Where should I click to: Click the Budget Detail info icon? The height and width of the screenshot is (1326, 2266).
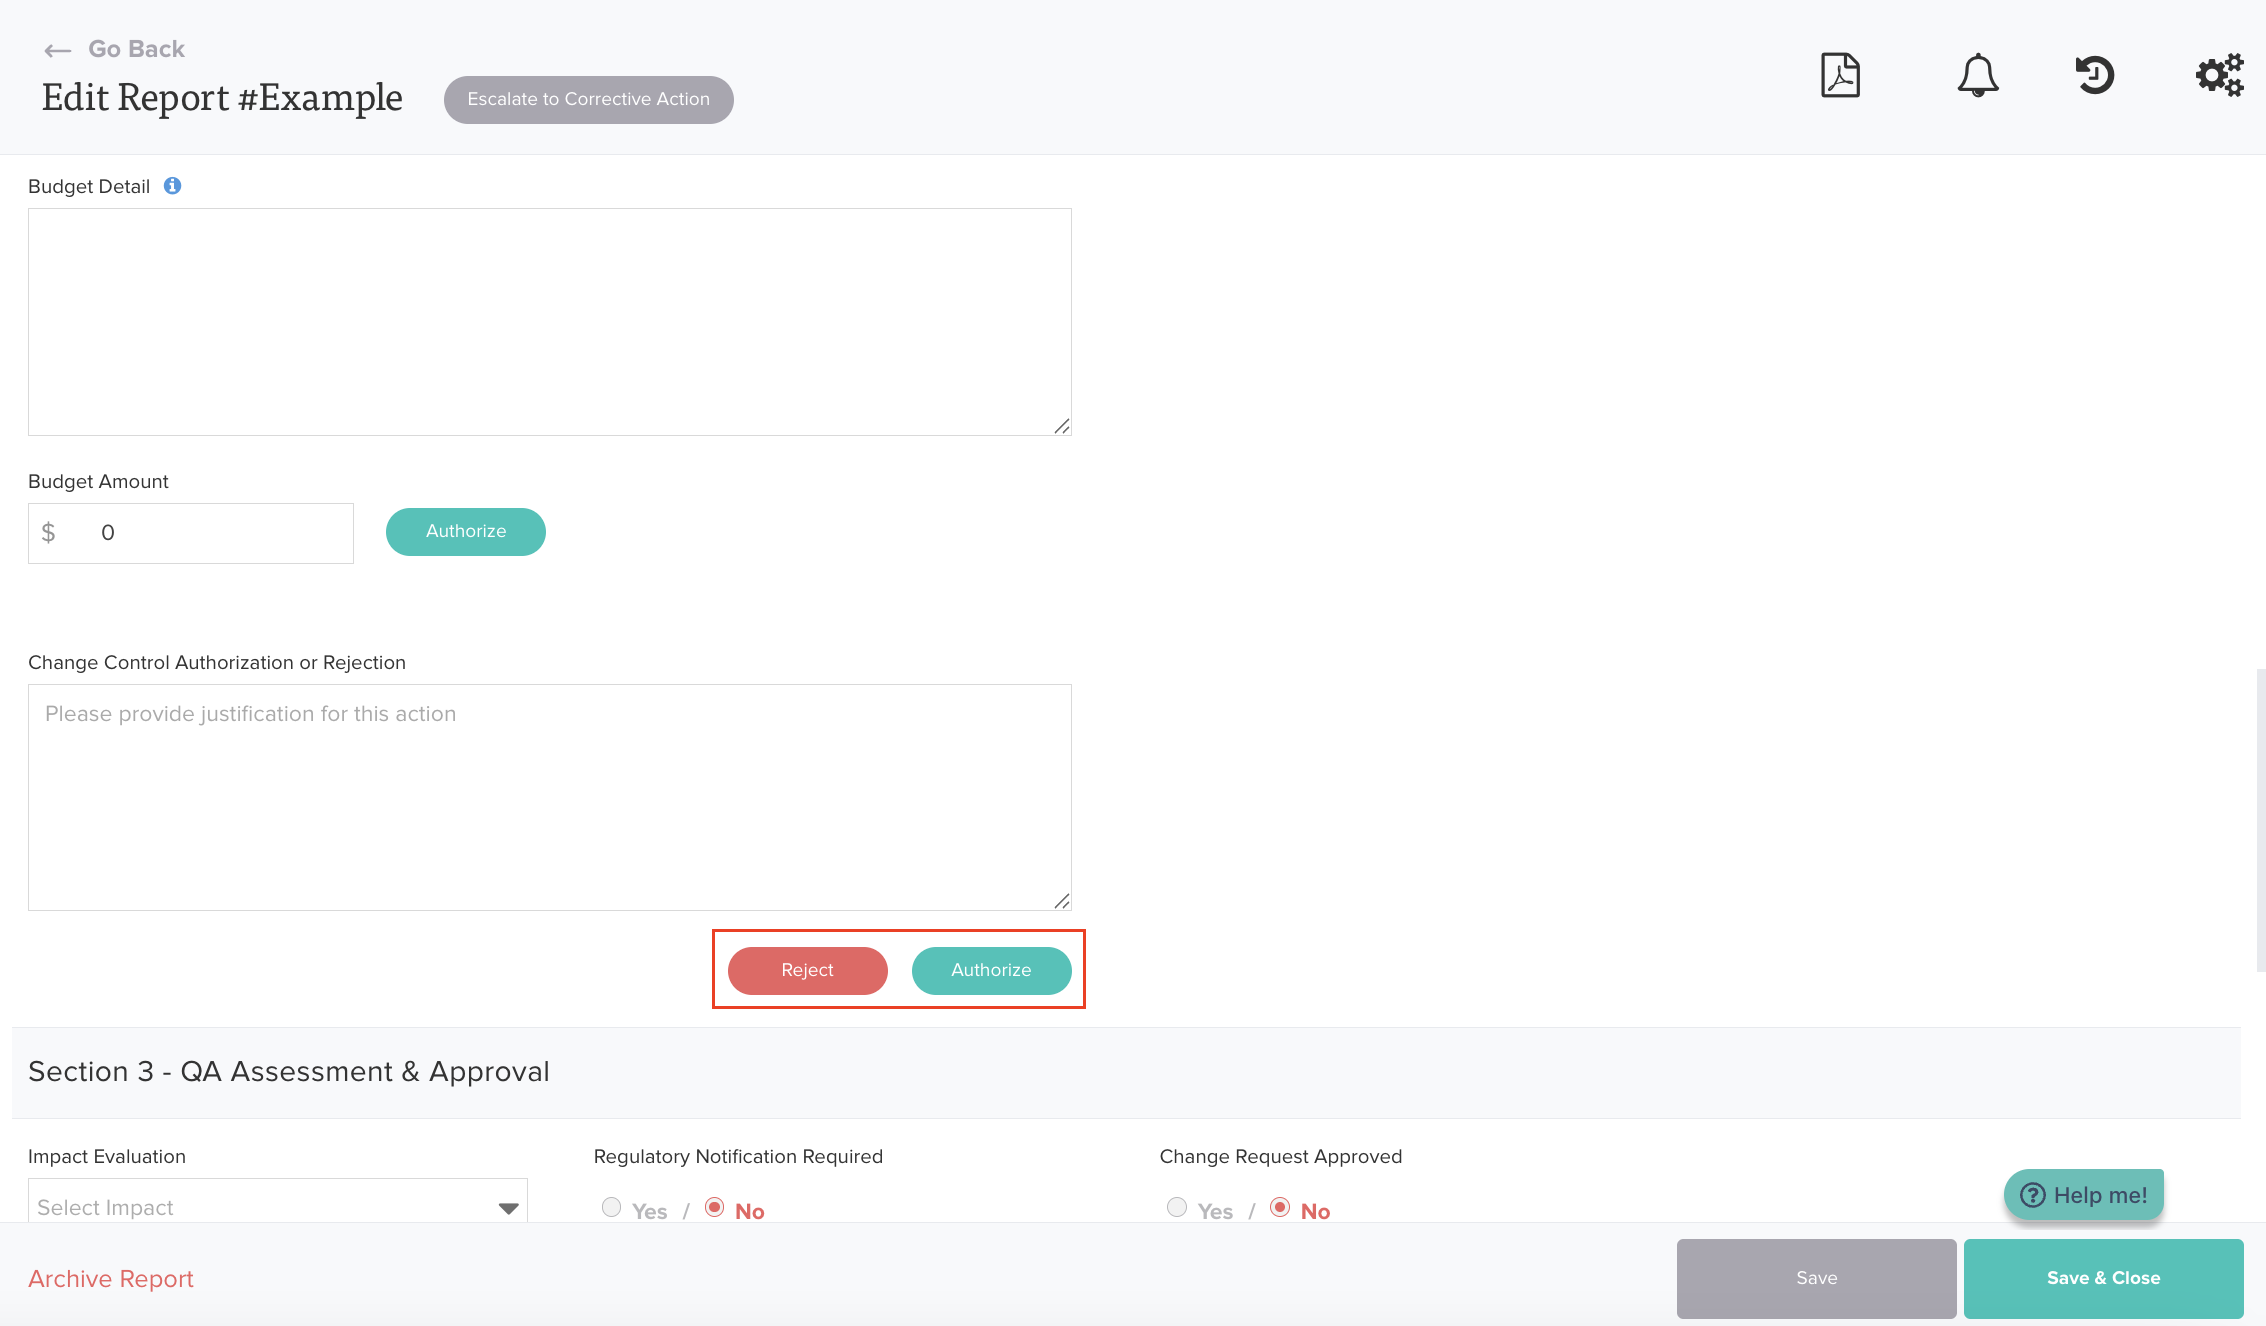[172, 186]
